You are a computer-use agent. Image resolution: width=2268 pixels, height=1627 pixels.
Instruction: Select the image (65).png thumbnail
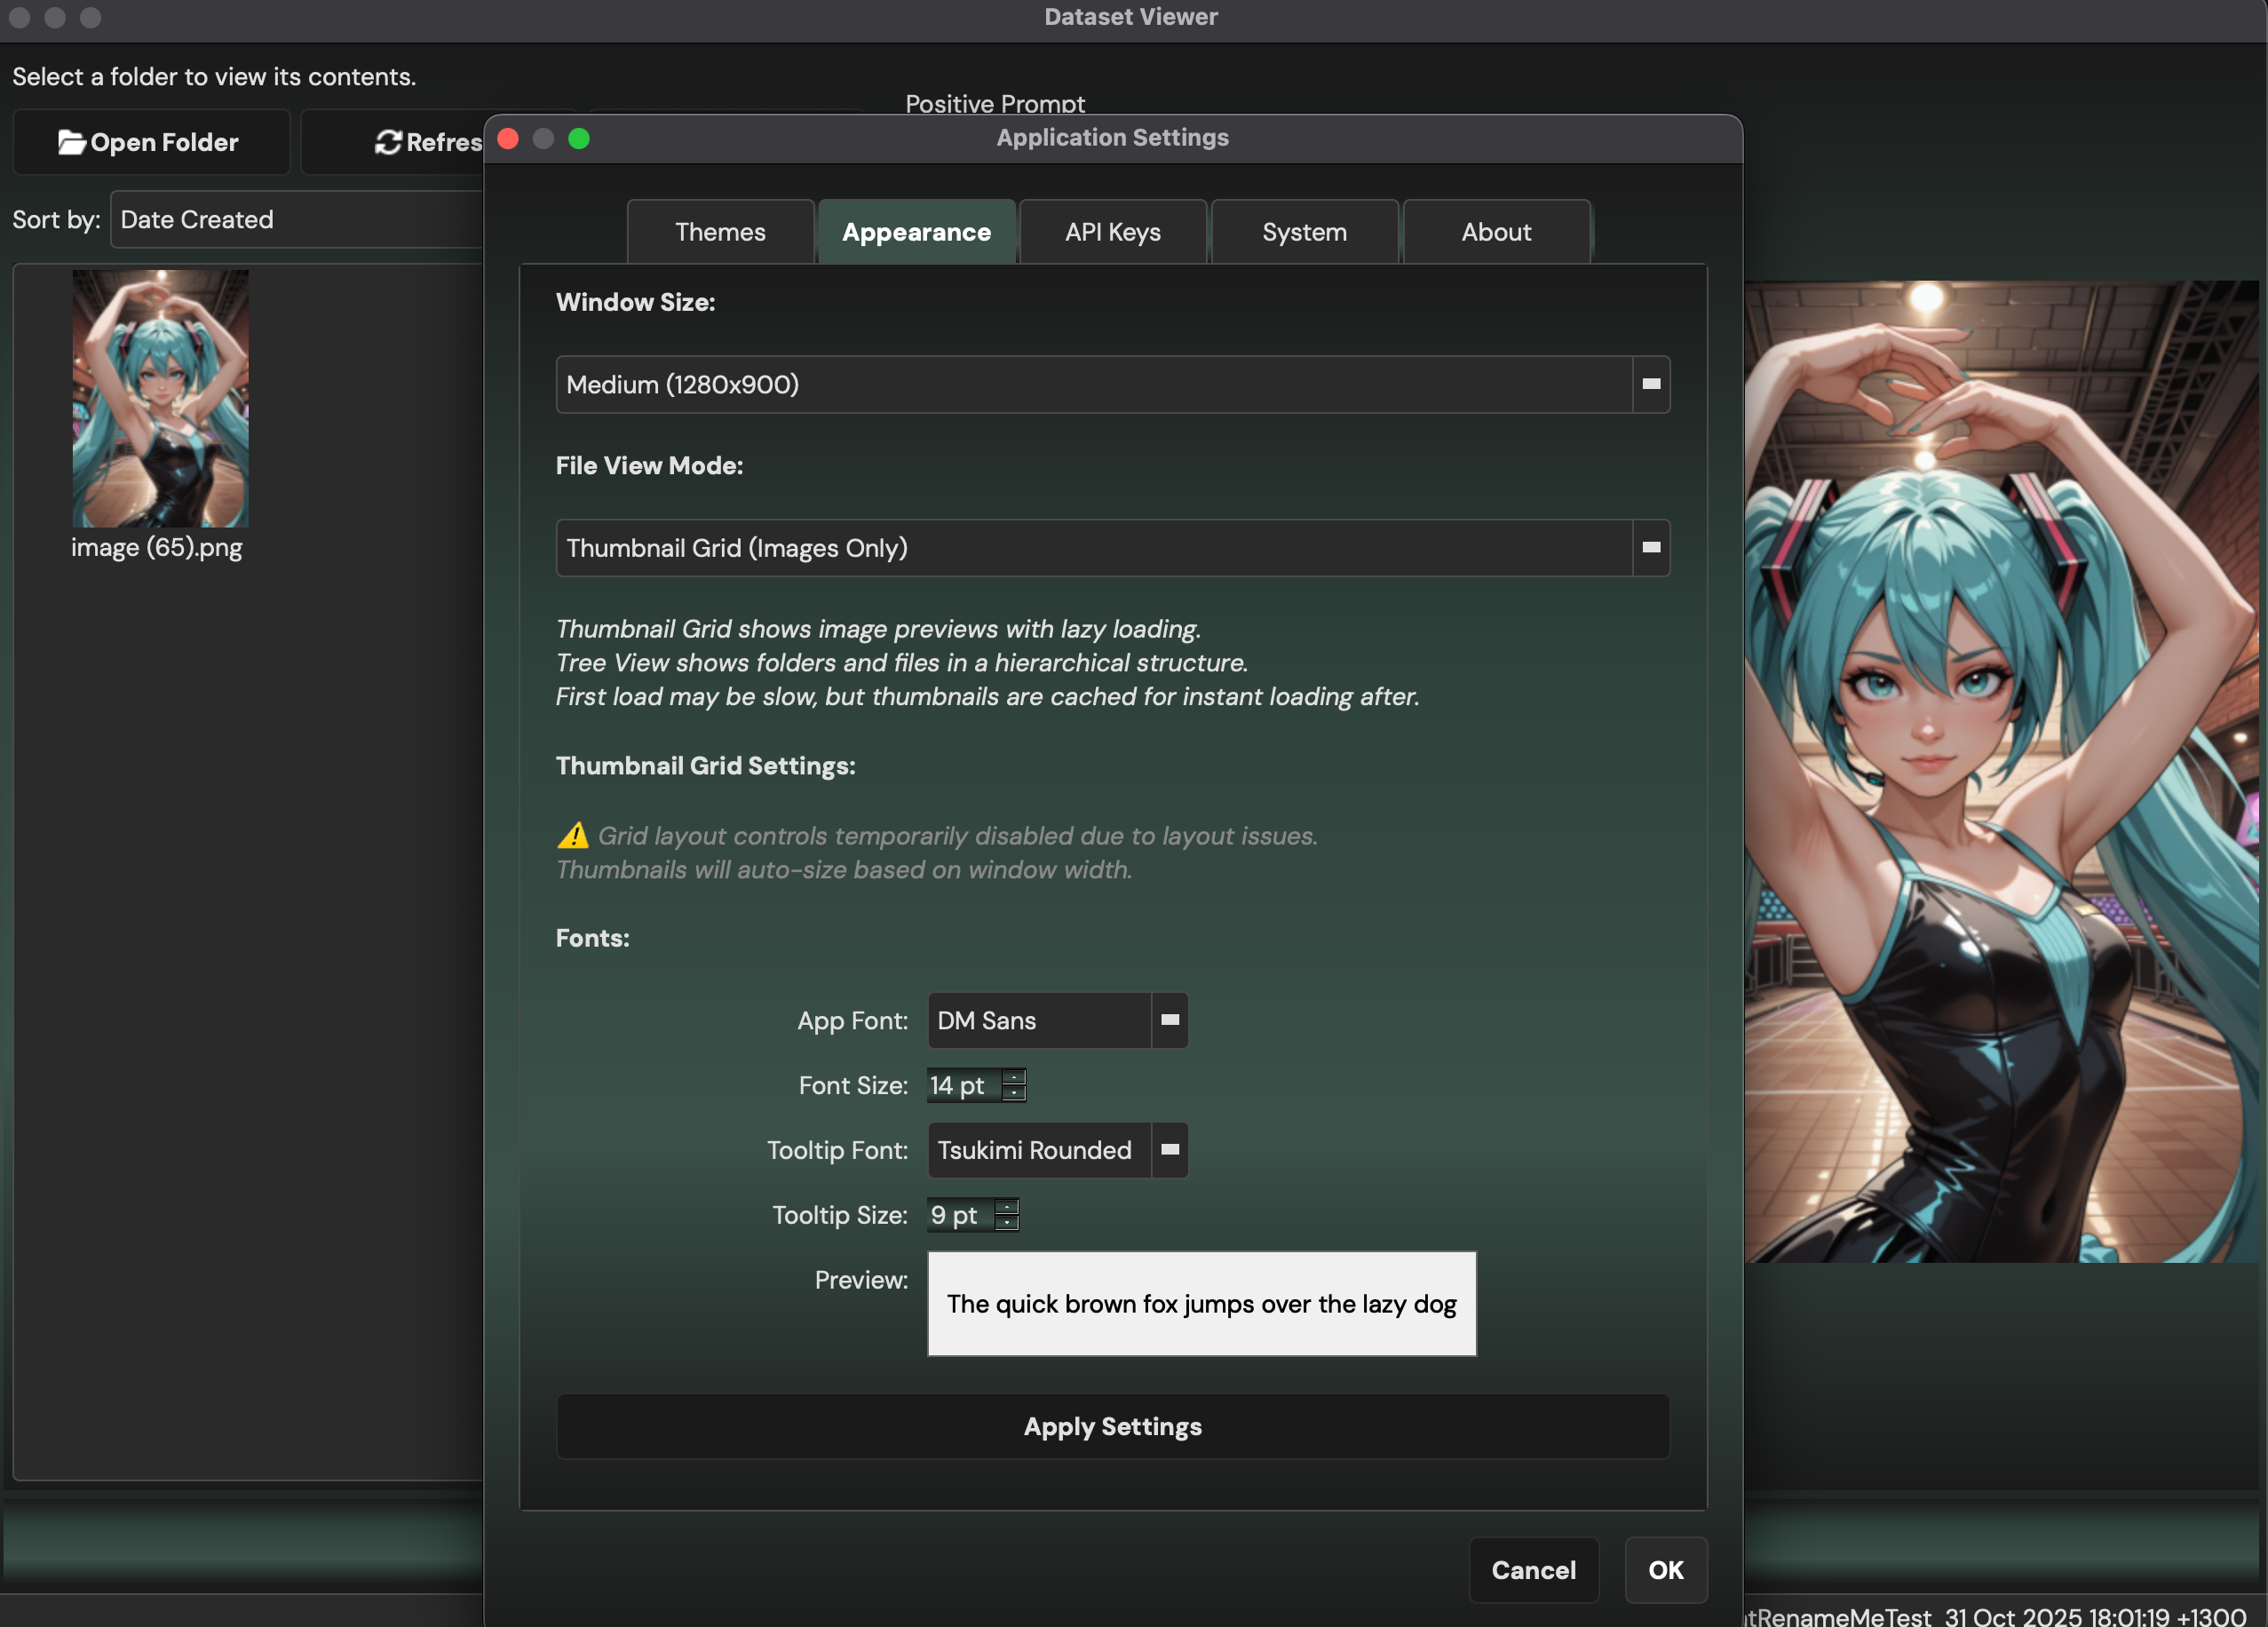click(159, 398)
